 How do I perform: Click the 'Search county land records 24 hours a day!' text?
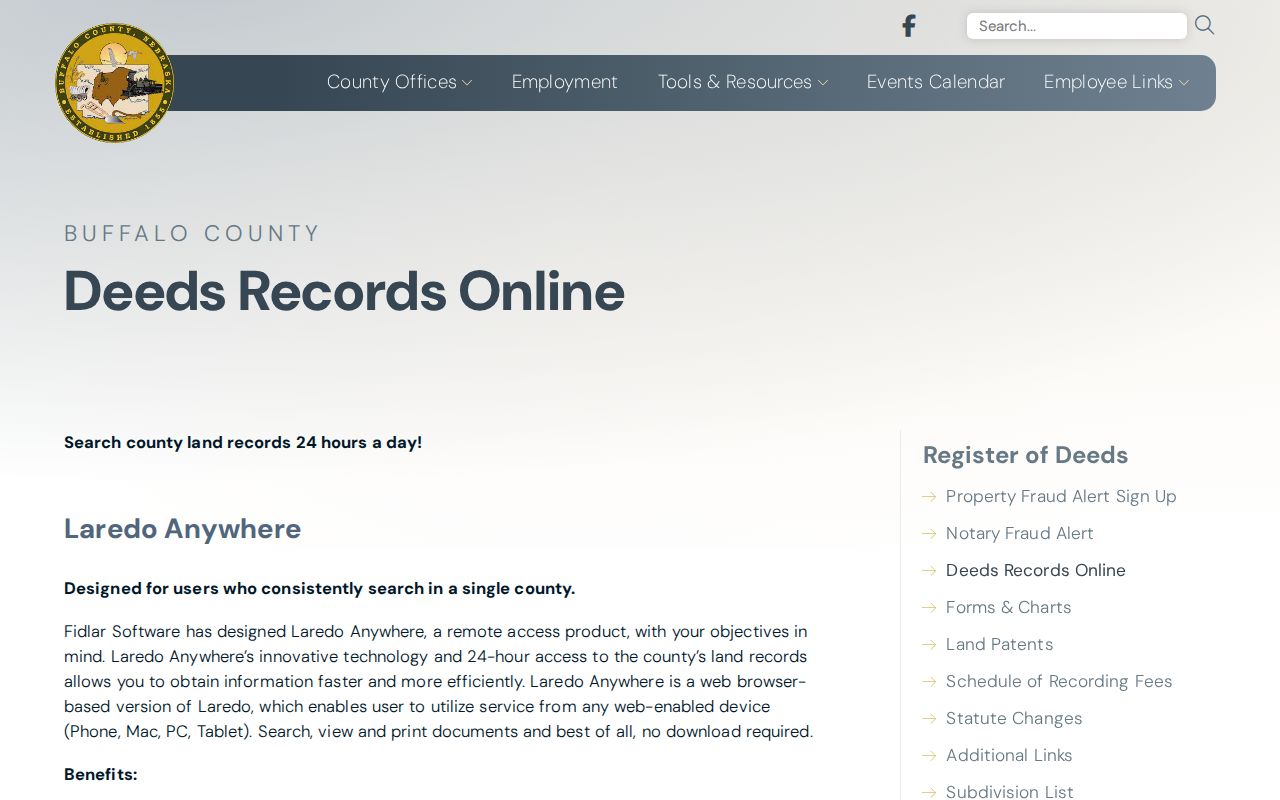click(243, 442)
